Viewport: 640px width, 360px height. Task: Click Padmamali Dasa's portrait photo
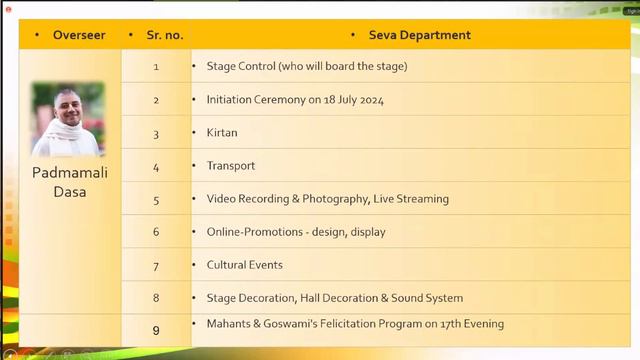(x=68, y=119)
